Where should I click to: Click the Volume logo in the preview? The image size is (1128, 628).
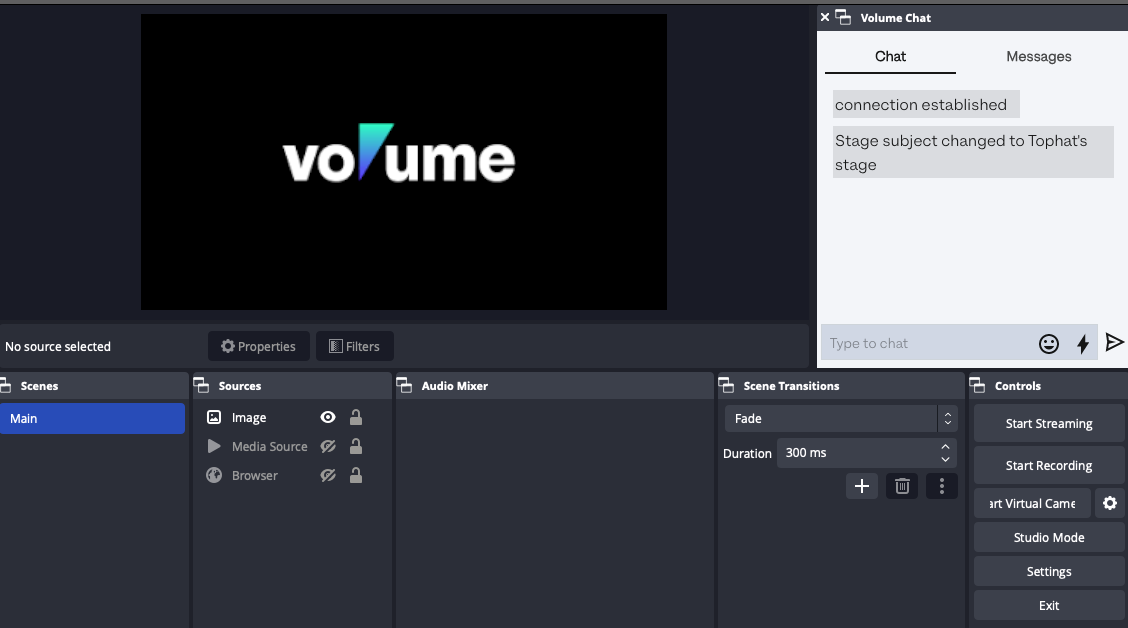click(399, 153)
